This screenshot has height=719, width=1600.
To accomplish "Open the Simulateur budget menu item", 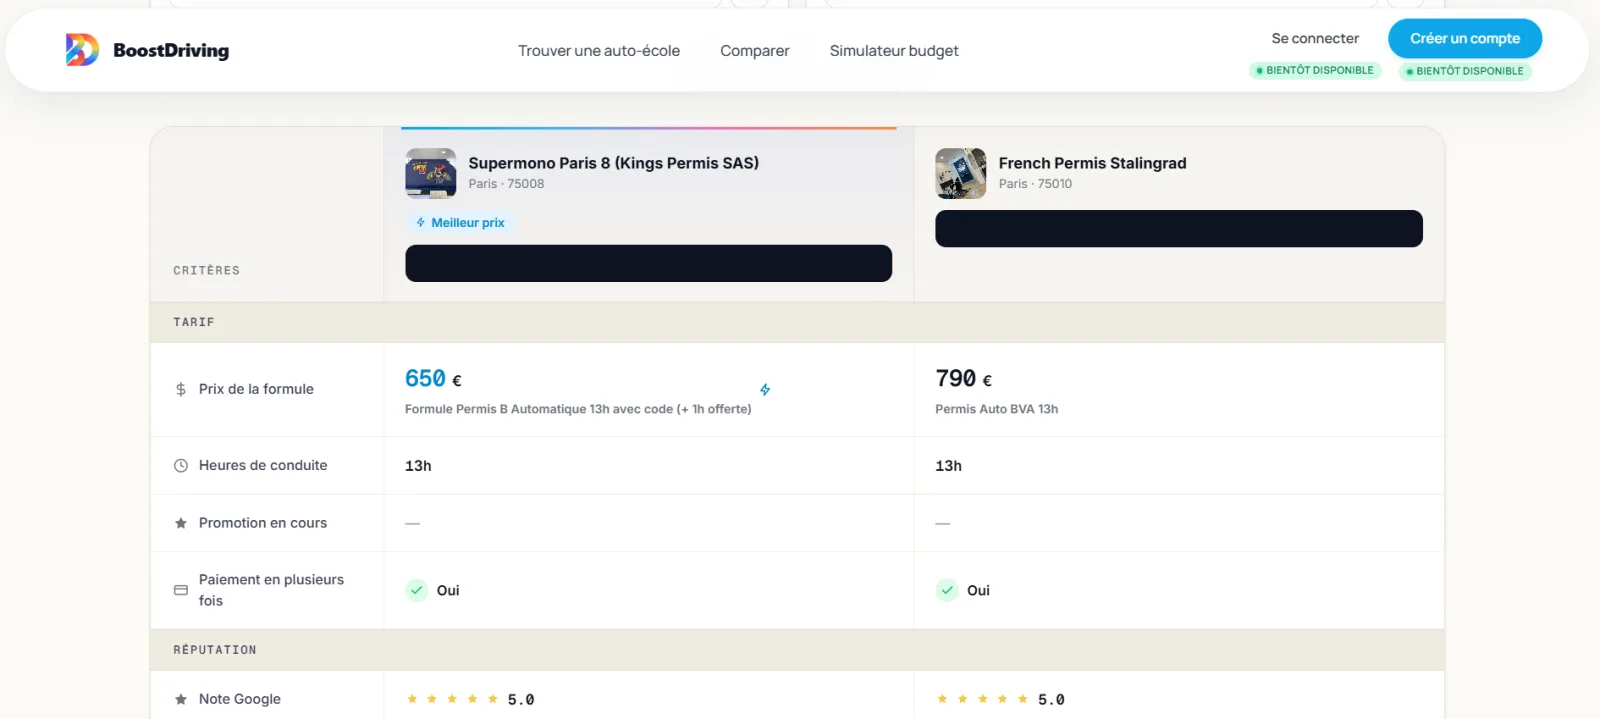I will coord(894,51).
